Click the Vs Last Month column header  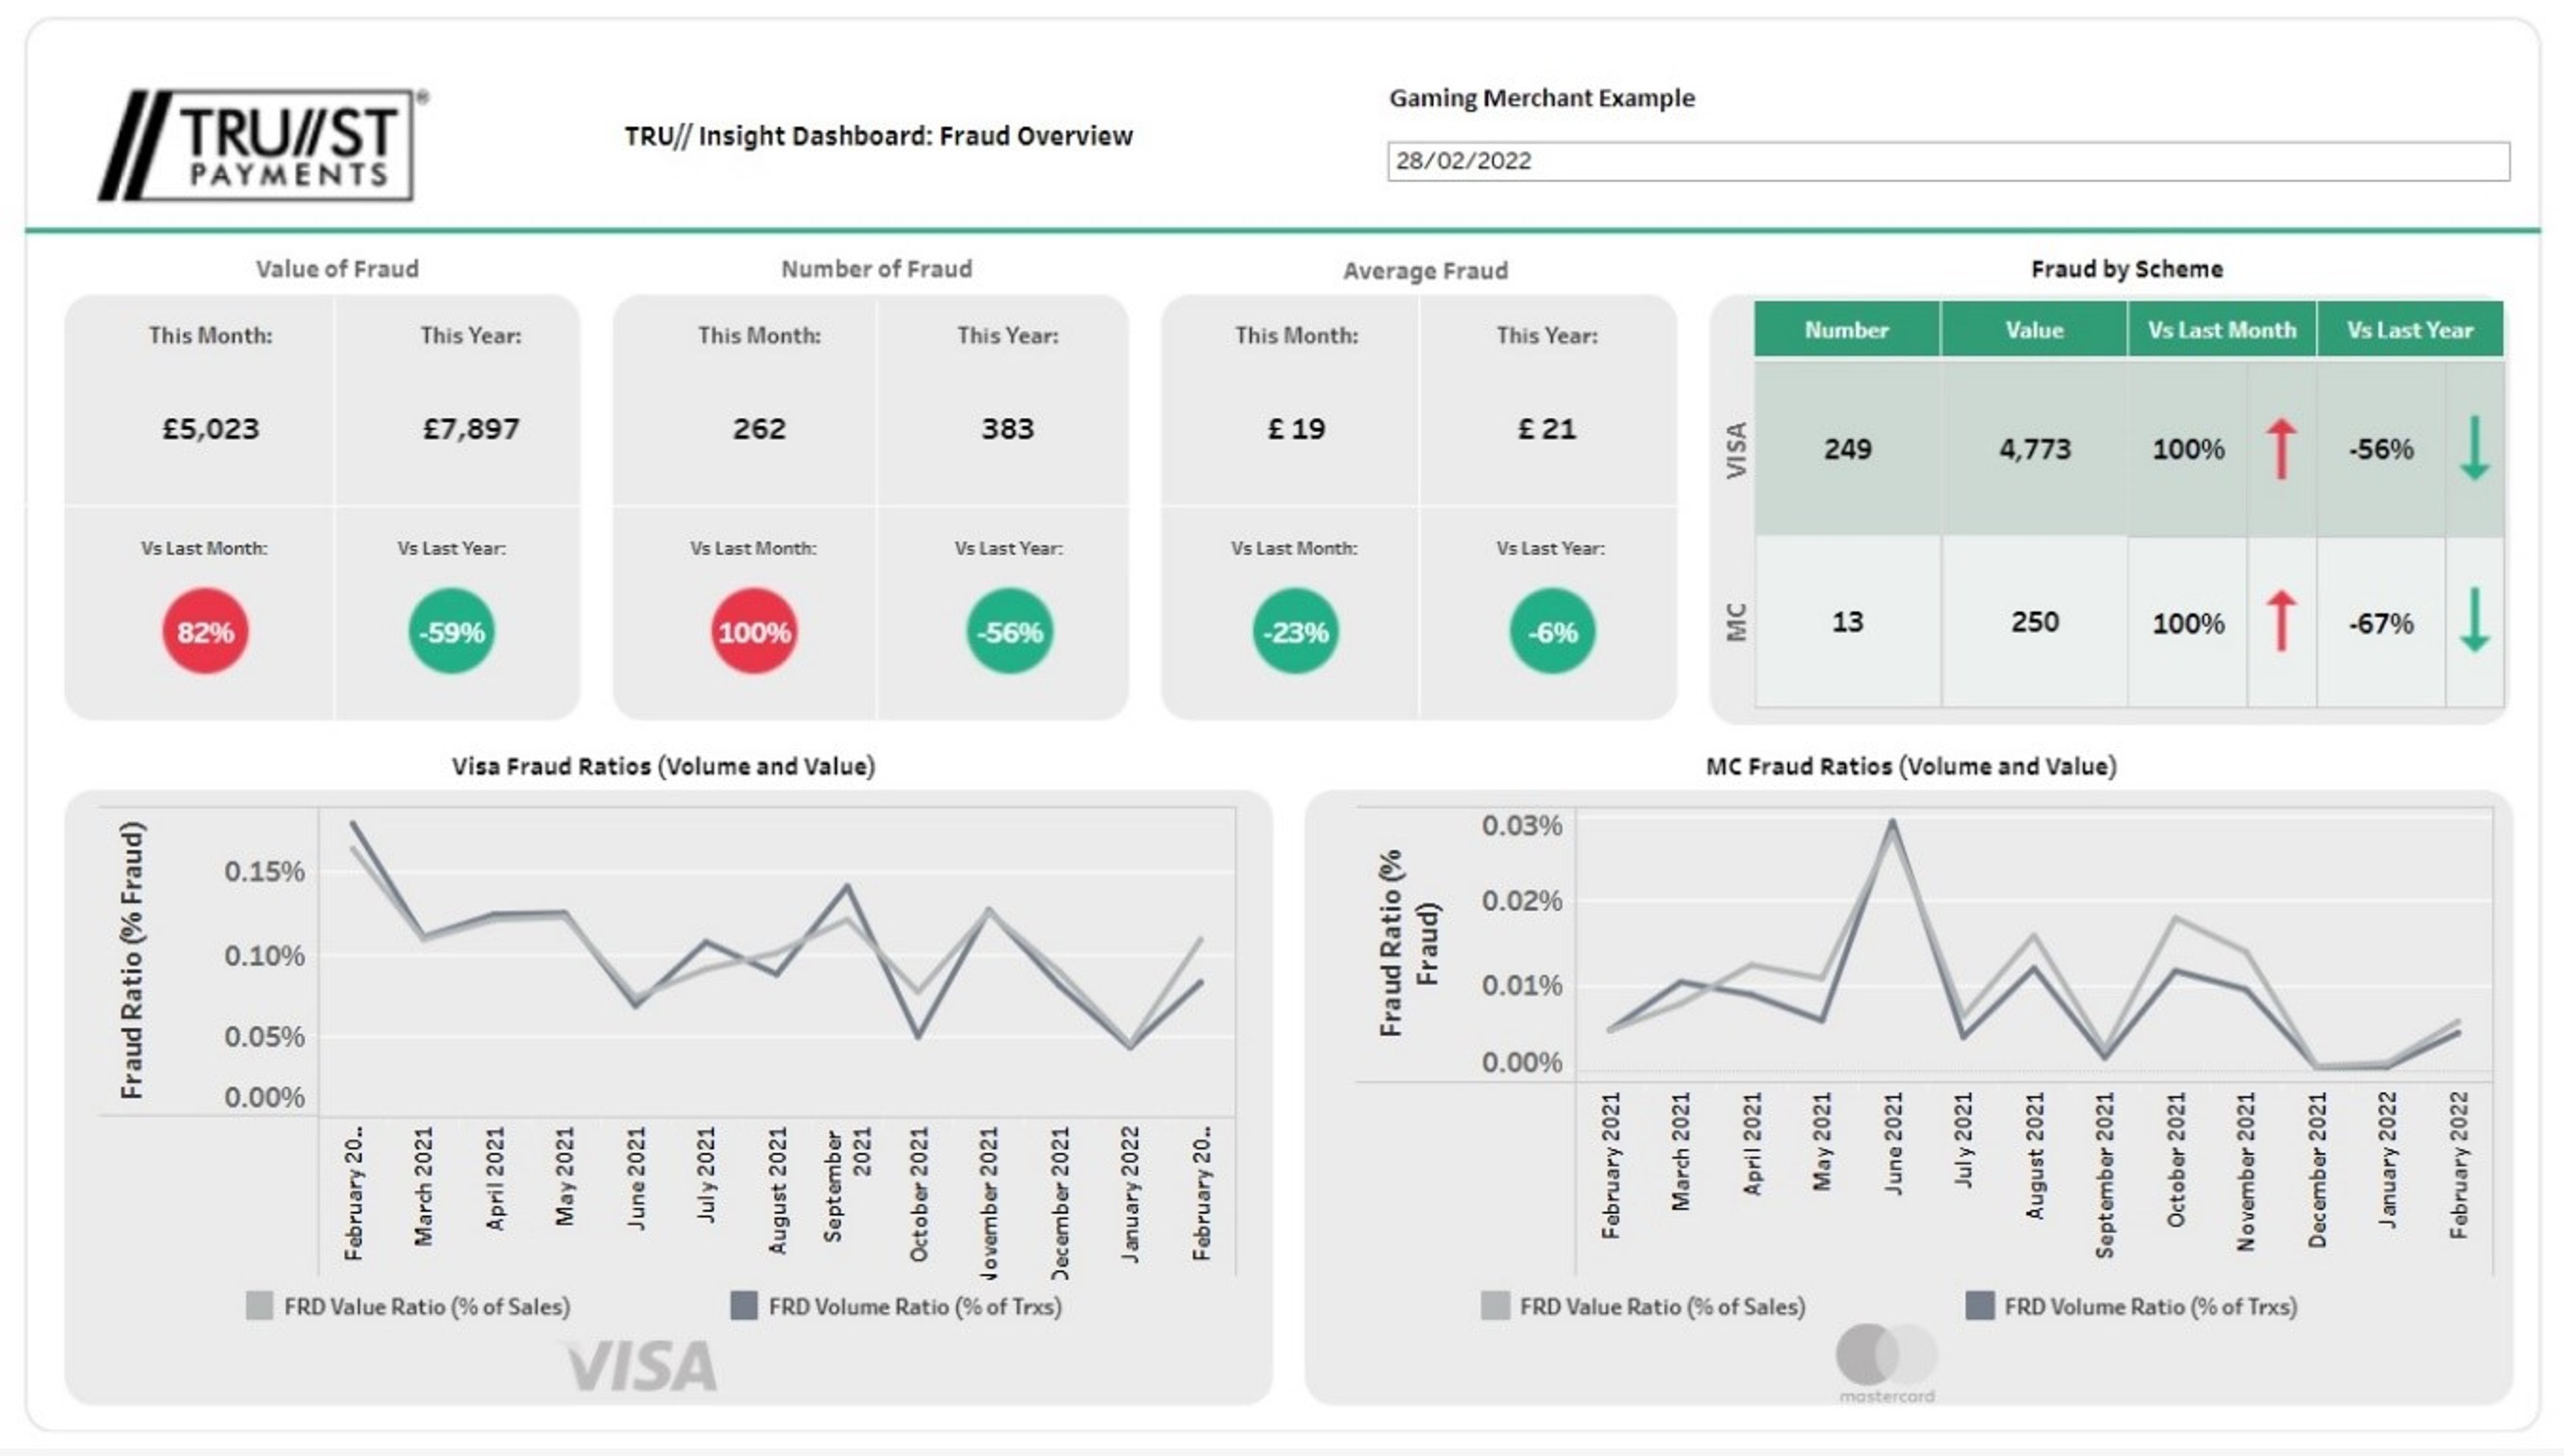[x=2221, y=330]
